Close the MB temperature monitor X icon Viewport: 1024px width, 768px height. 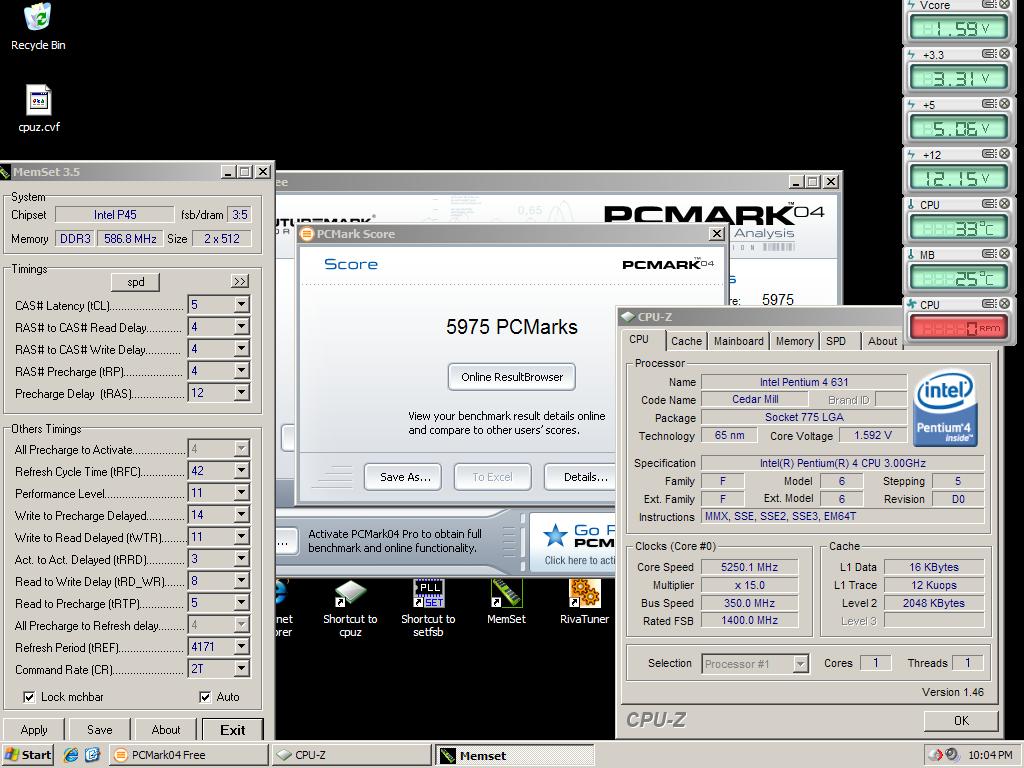click(x=1004, y=253)
